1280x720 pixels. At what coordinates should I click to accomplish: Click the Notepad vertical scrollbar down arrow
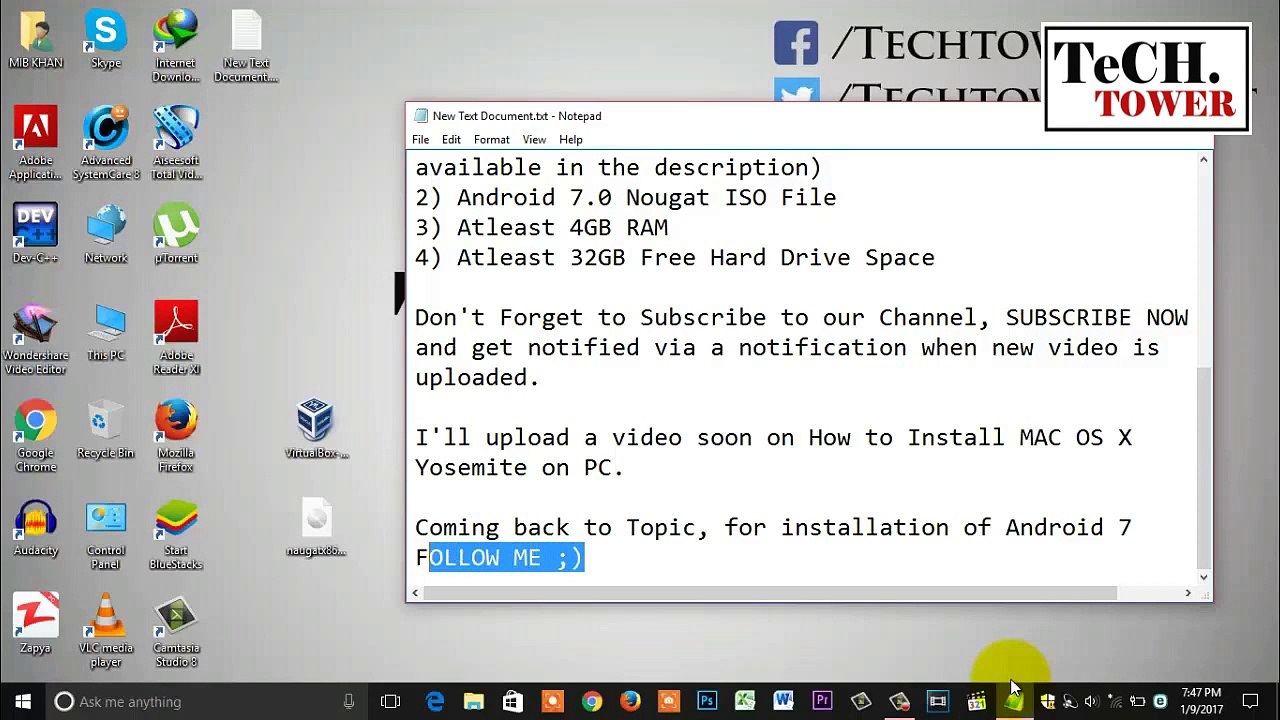(x=1204, y=577)
